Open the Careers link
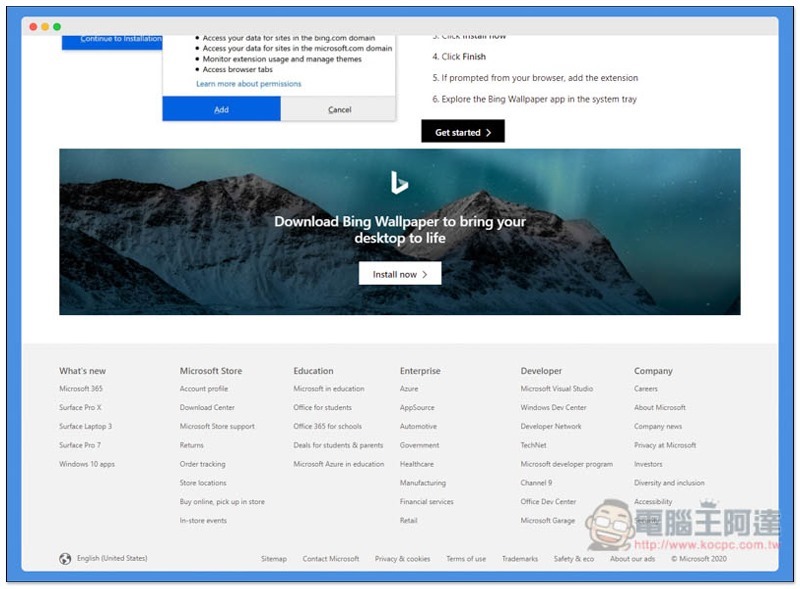Screen dimensions: 800x589 (645, 388)
